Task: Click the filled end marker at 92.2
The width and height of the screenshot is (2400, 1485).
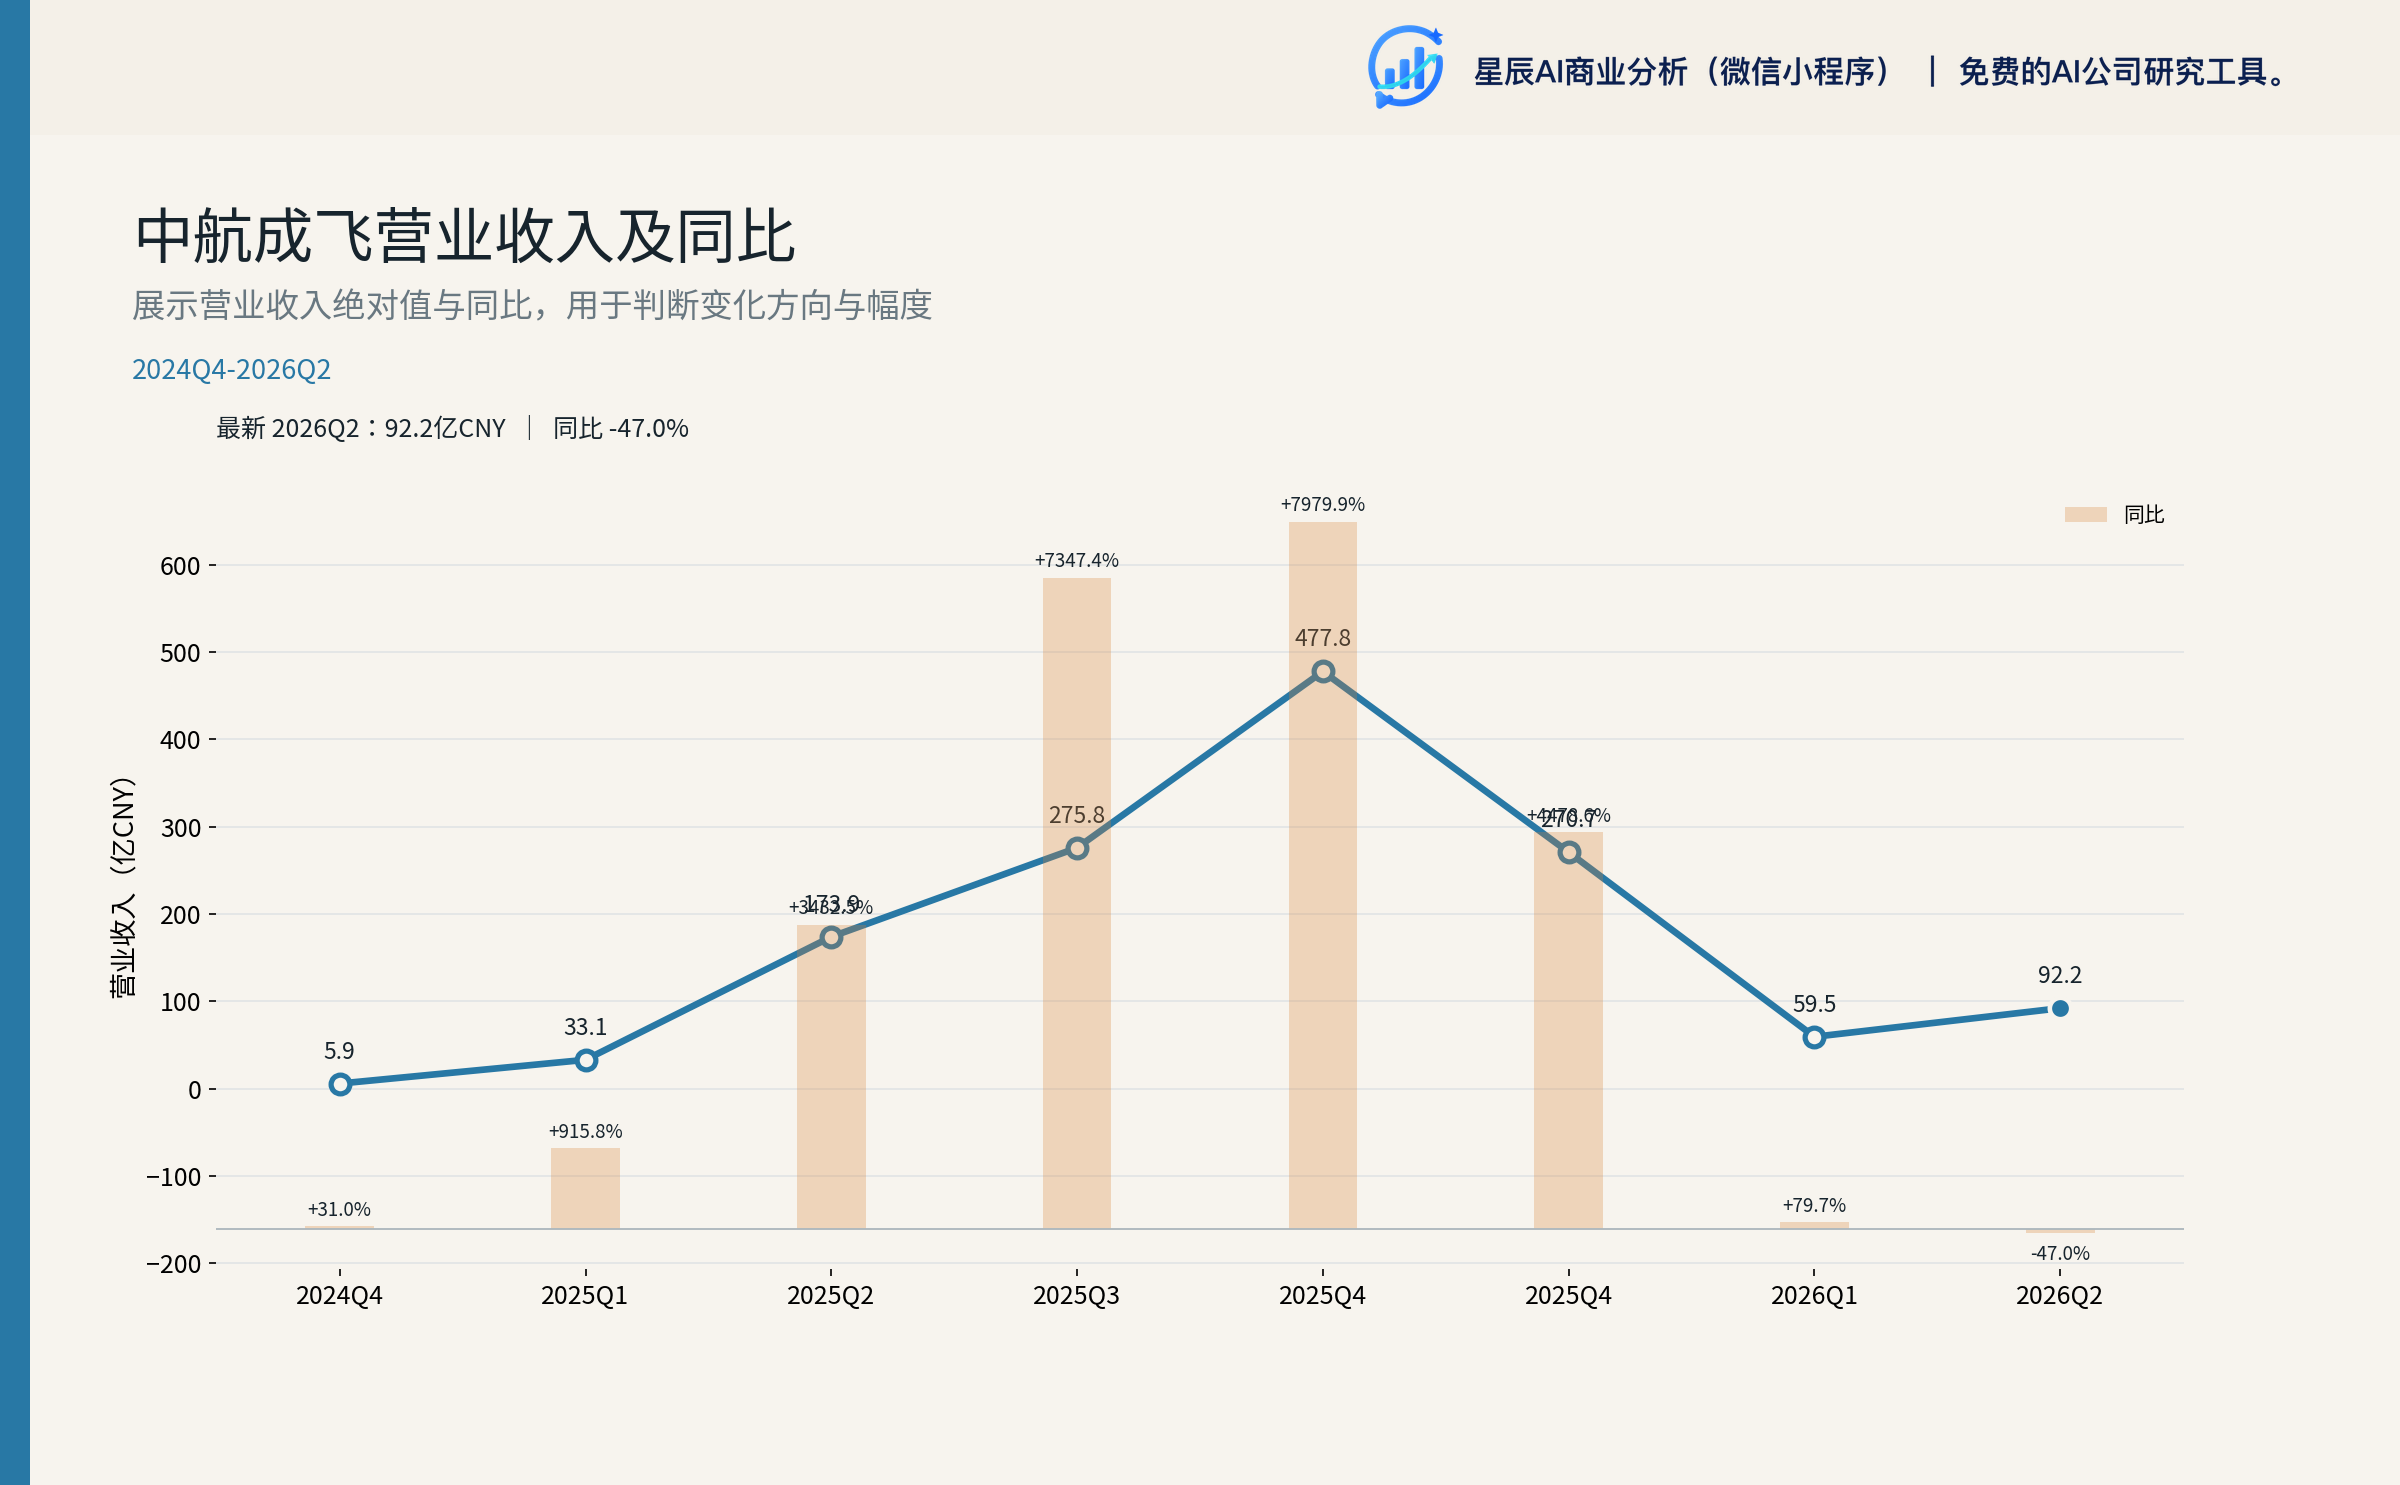Action: pos(2060,1008)
